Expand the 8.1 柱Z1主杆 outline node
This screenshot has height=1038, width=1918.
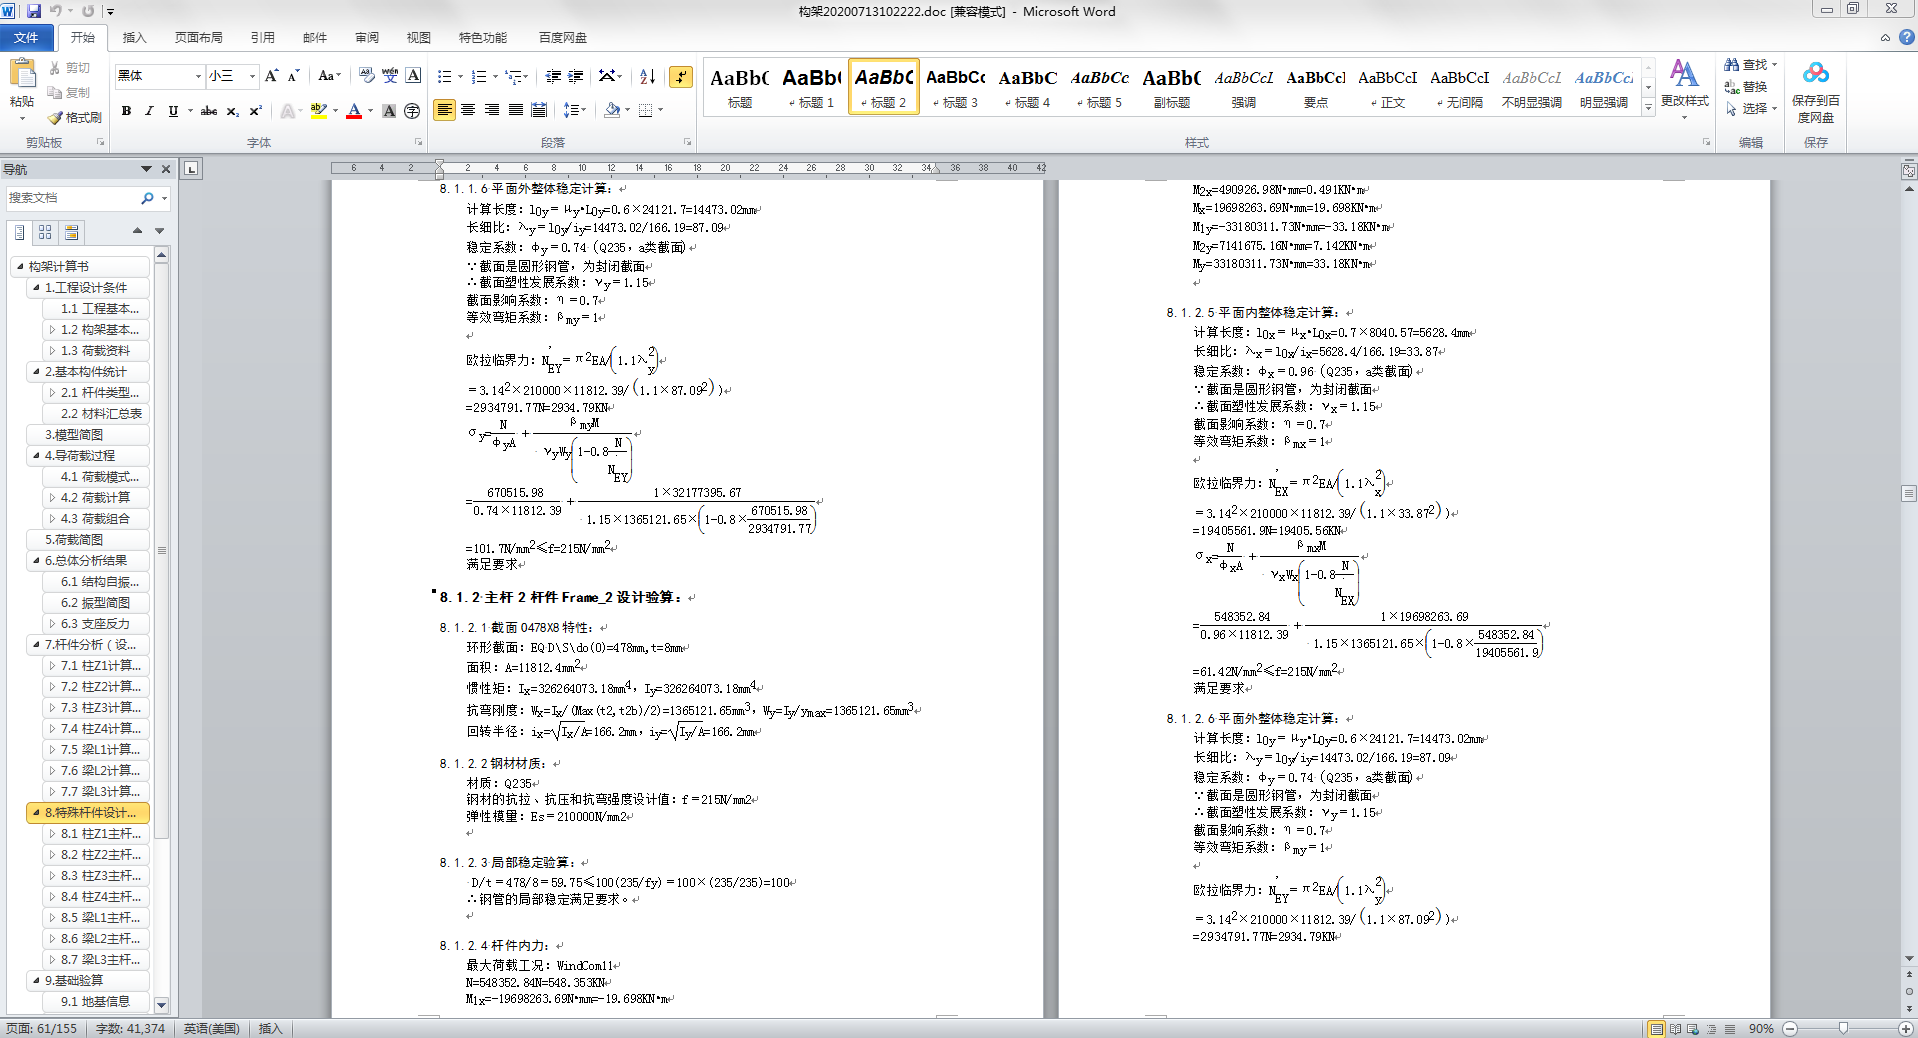coord(52,834)
